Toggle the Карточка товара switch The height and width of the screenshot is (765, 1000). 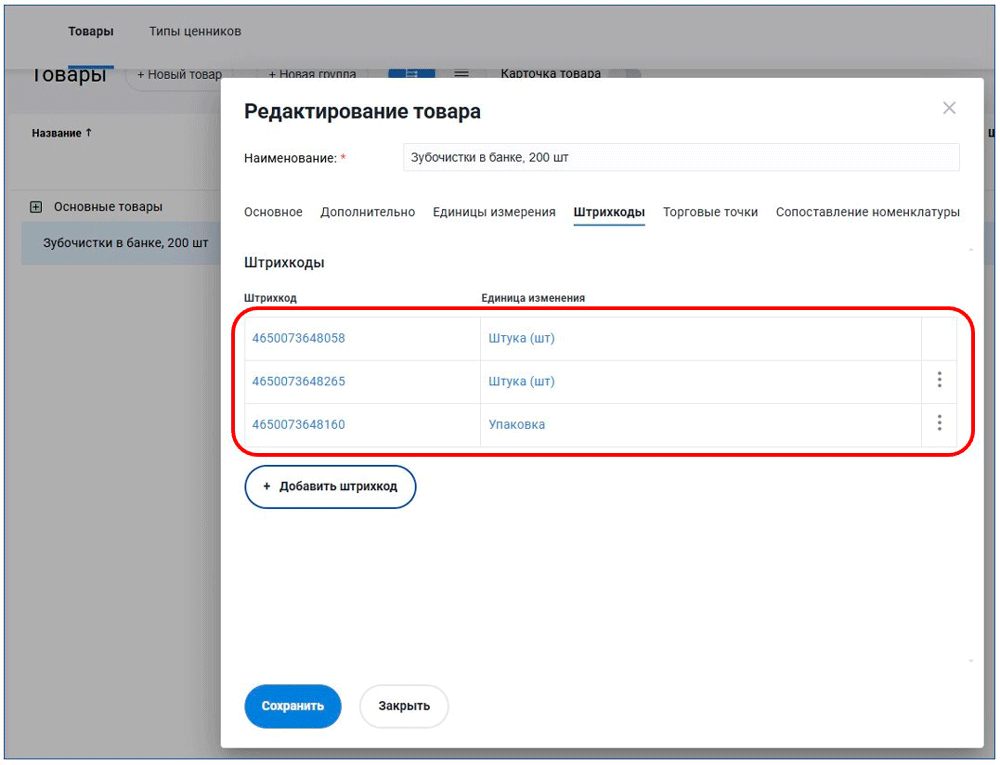click(624, 73)
